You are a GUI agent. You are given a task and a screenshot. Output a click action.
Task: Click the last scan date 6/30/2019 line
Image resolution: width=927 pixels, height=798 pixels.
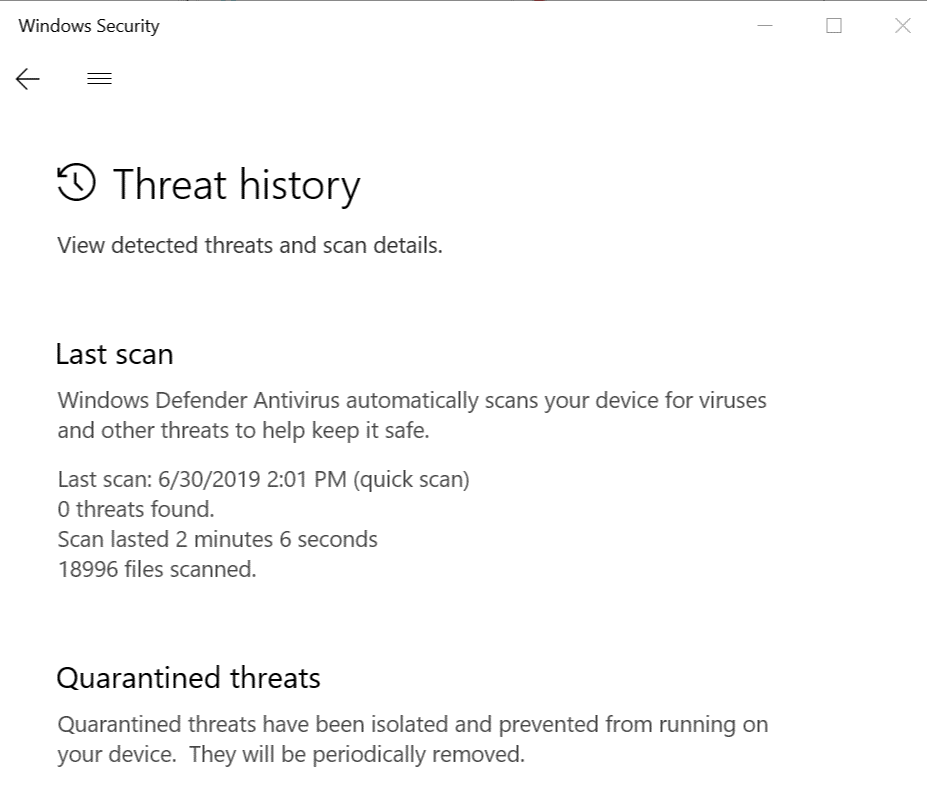click(263, 479)
